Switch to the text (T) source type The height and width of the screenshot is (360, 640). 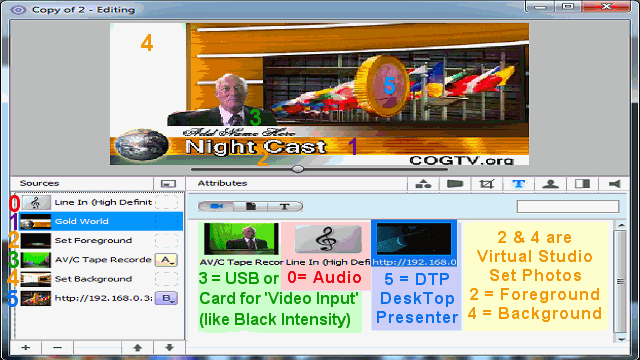[x=285, y=207]
